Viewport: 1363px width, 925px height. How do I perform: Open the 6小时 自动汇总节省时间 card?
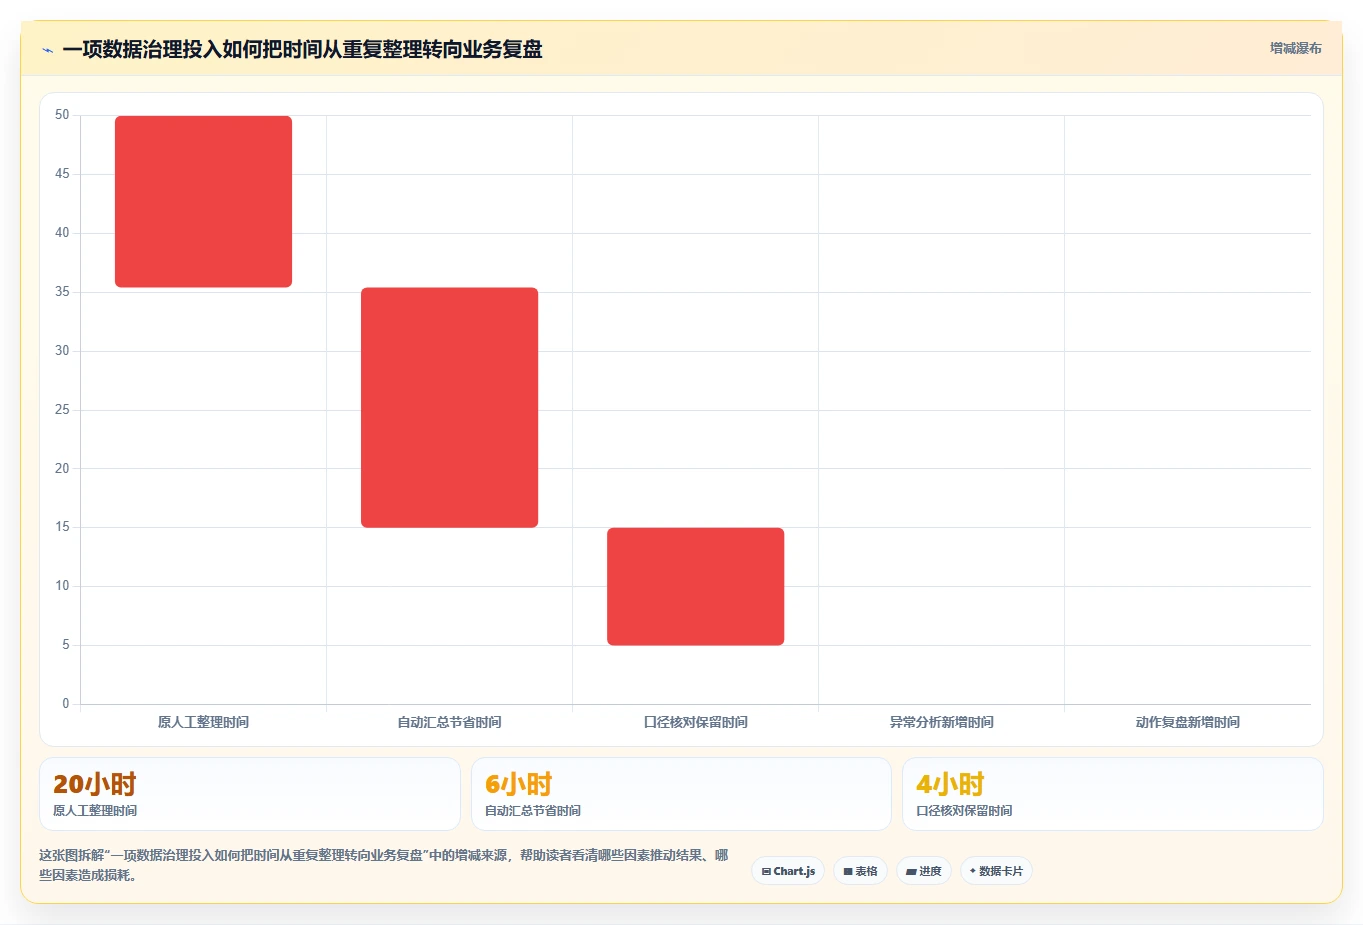(x=681, y=794)
